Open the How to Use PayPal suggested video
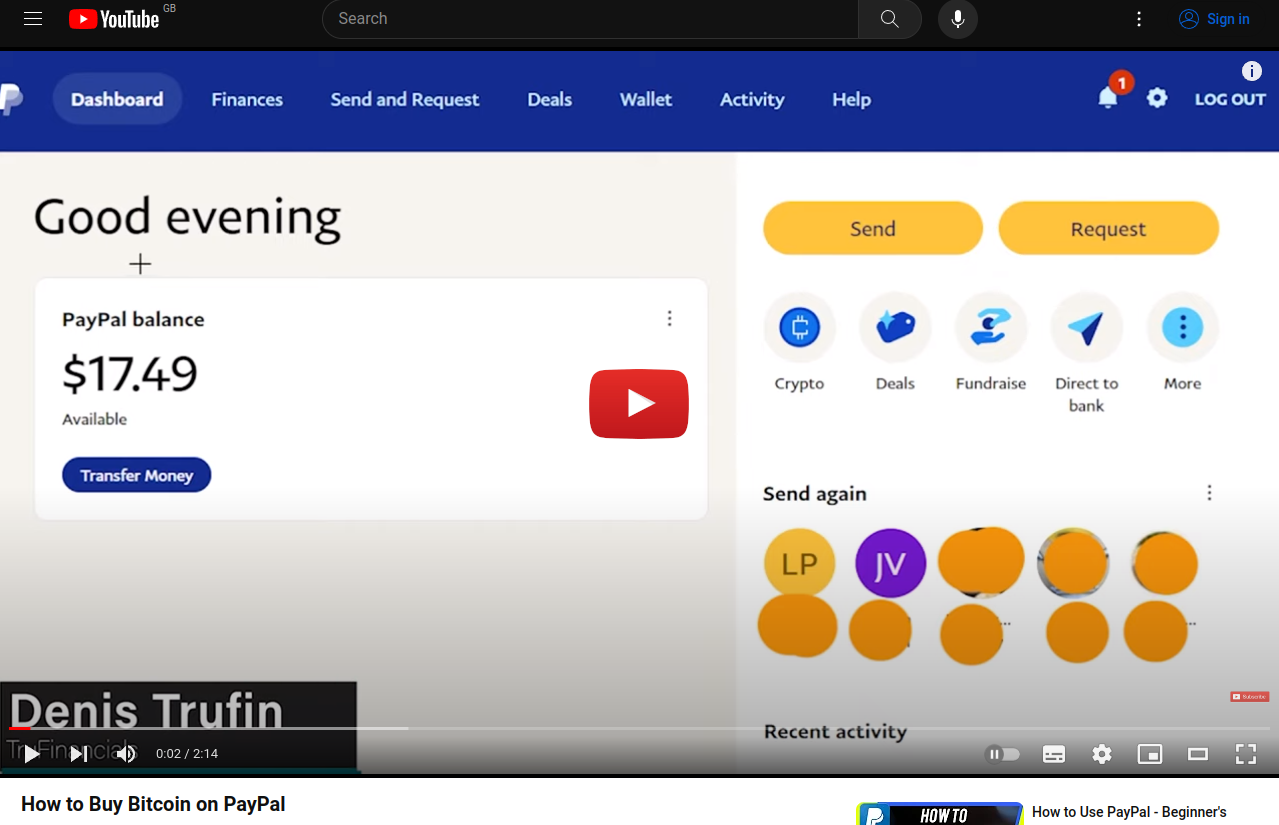 (x=1128, y=812)
